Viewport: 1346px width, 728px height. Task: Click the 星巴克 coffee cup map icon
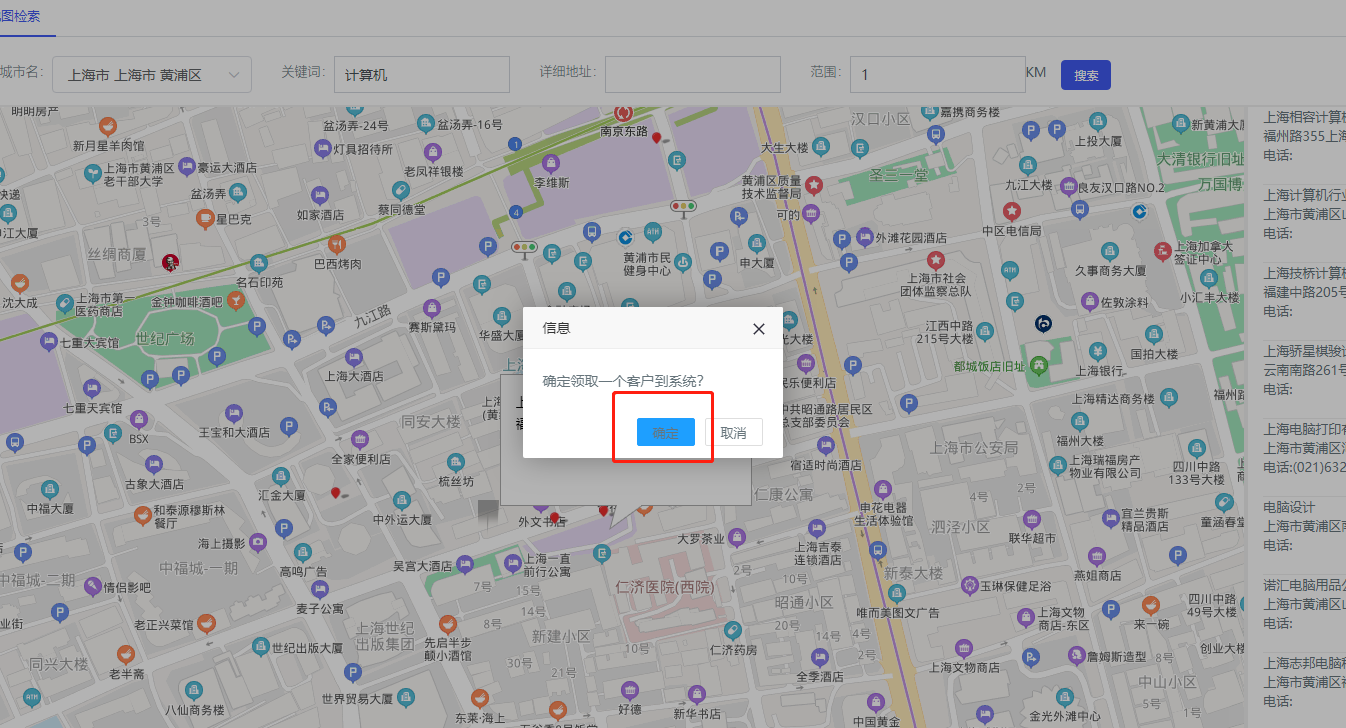point(203,218)
